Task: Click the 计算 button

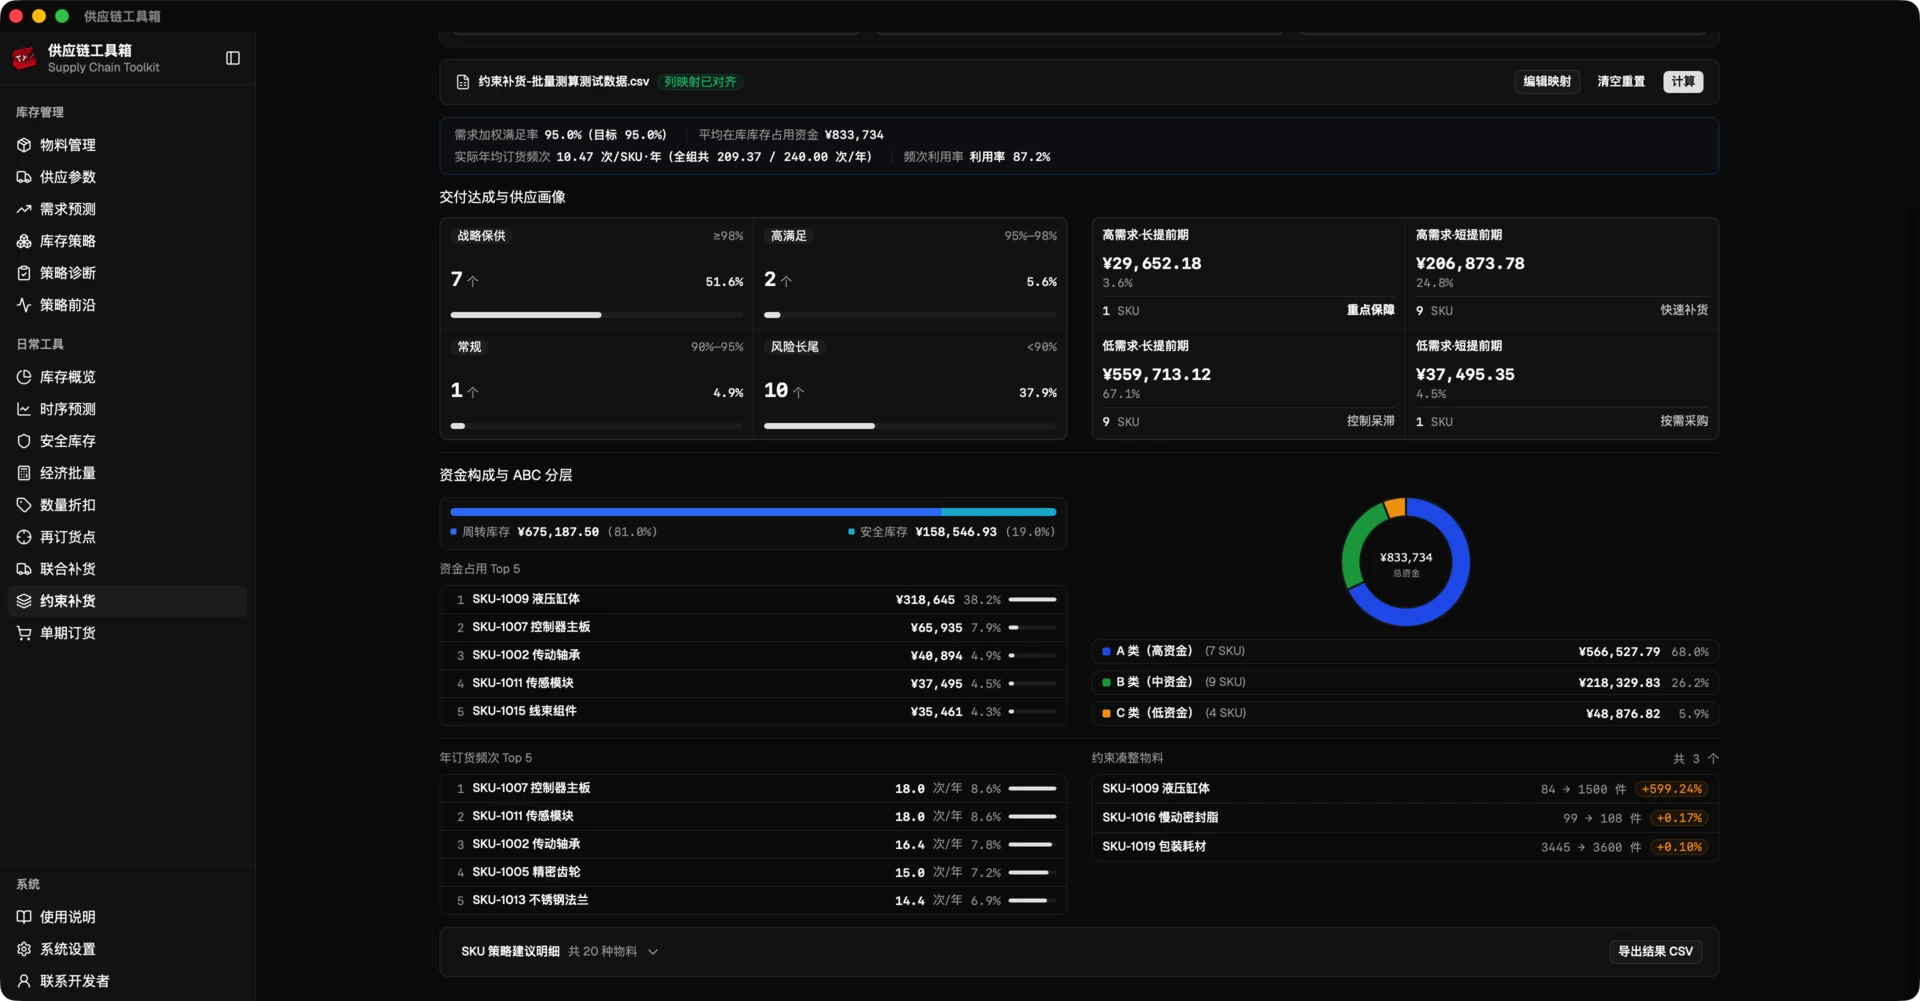Action: click(x=1683, y=82)
